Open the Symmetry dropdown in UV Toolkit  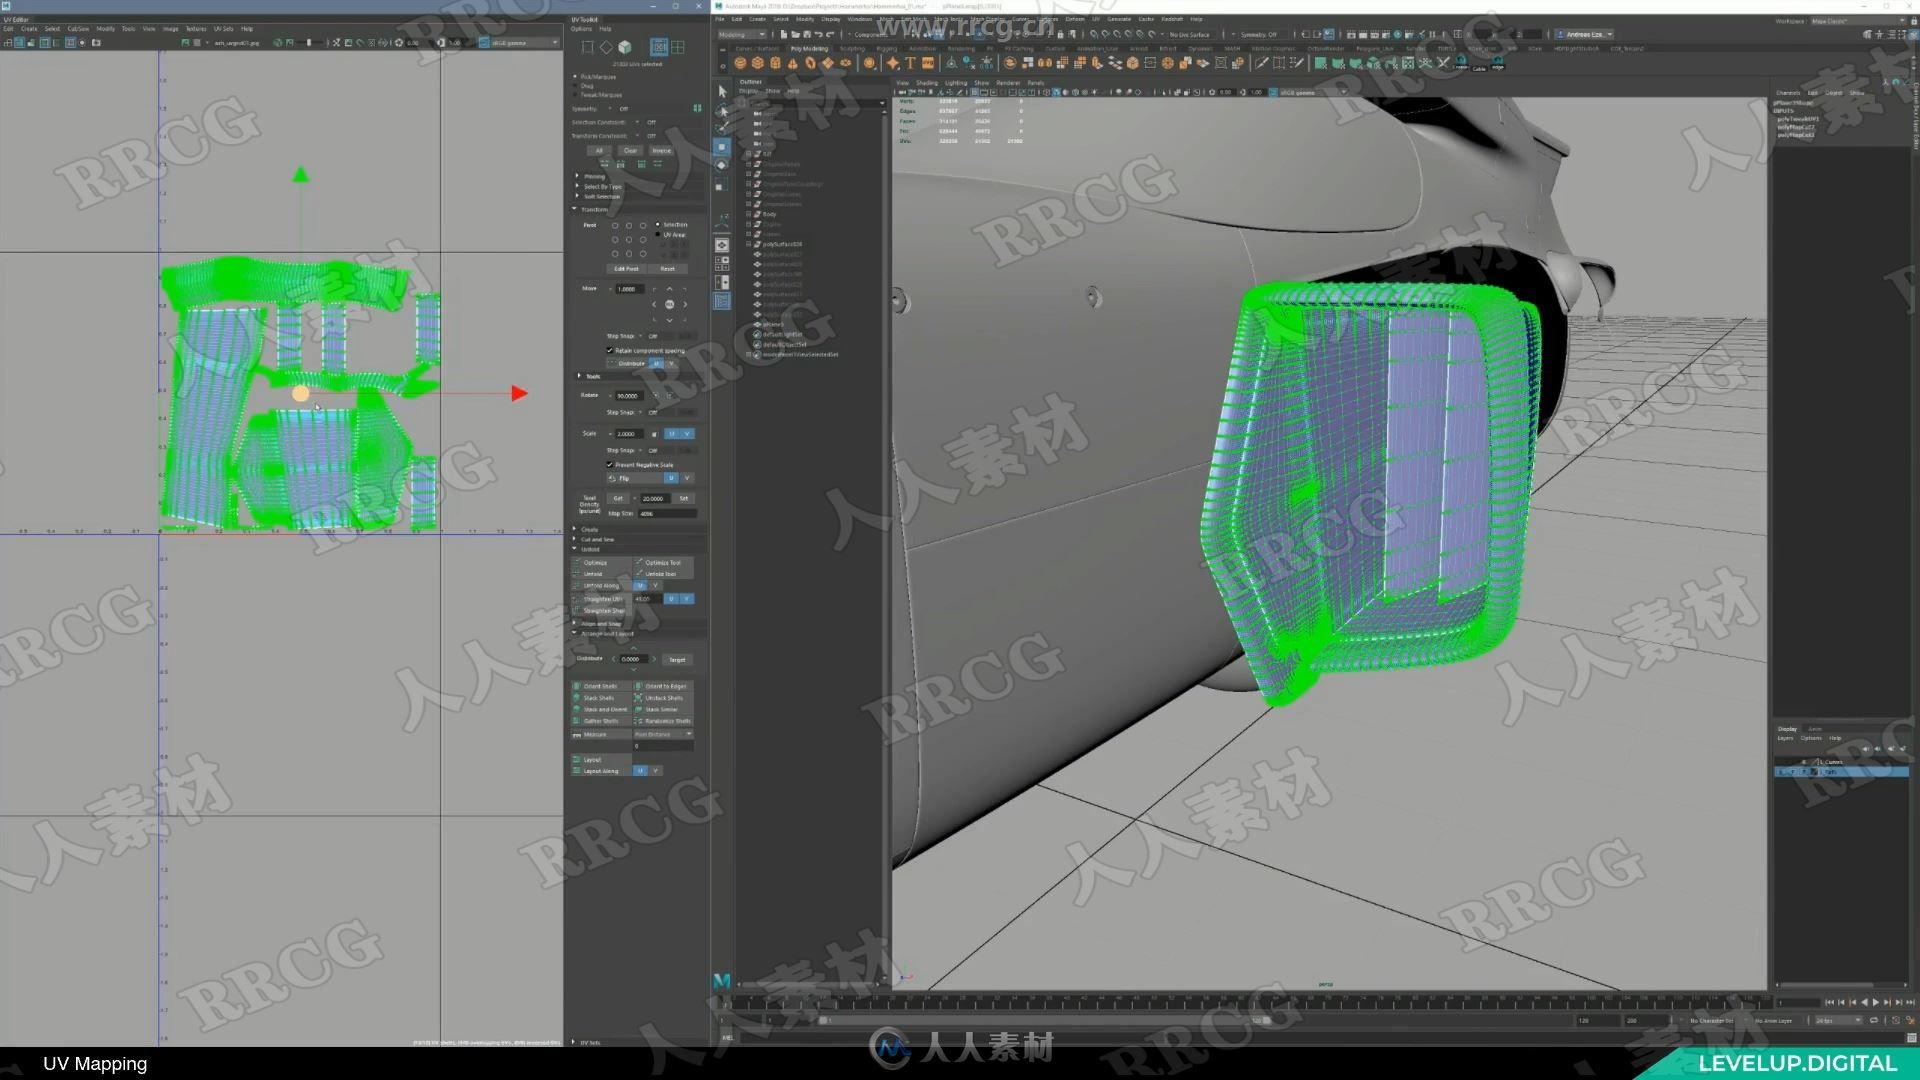[x=612, y=109]
